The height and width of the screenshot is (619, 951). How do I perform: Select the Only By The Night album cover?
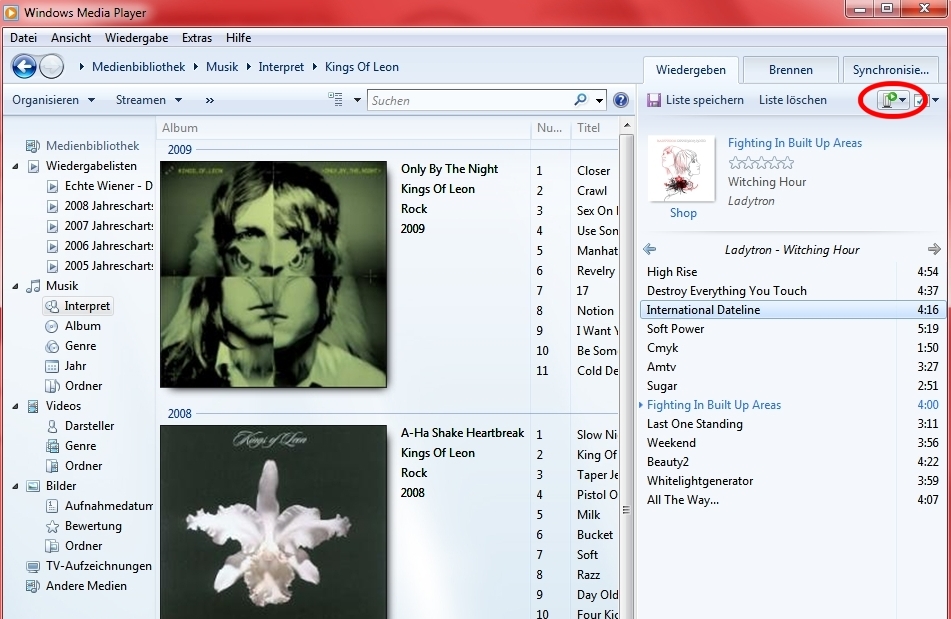(x=273, y=274)
